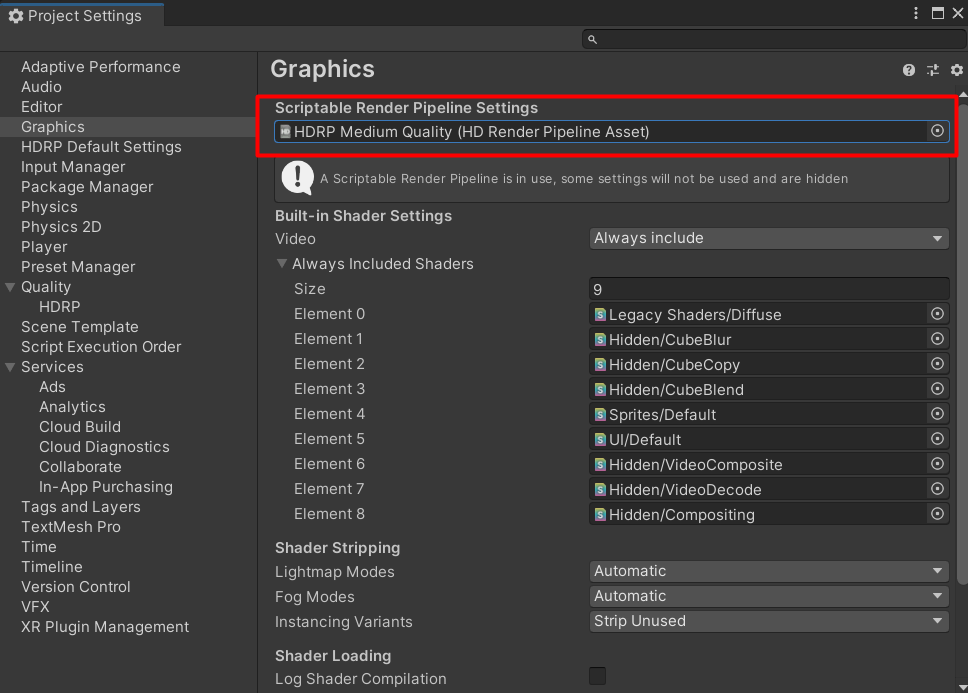Screen dimensions: 968x693
Task: Open object picker for UI/Default
Action: pos(937,439)
